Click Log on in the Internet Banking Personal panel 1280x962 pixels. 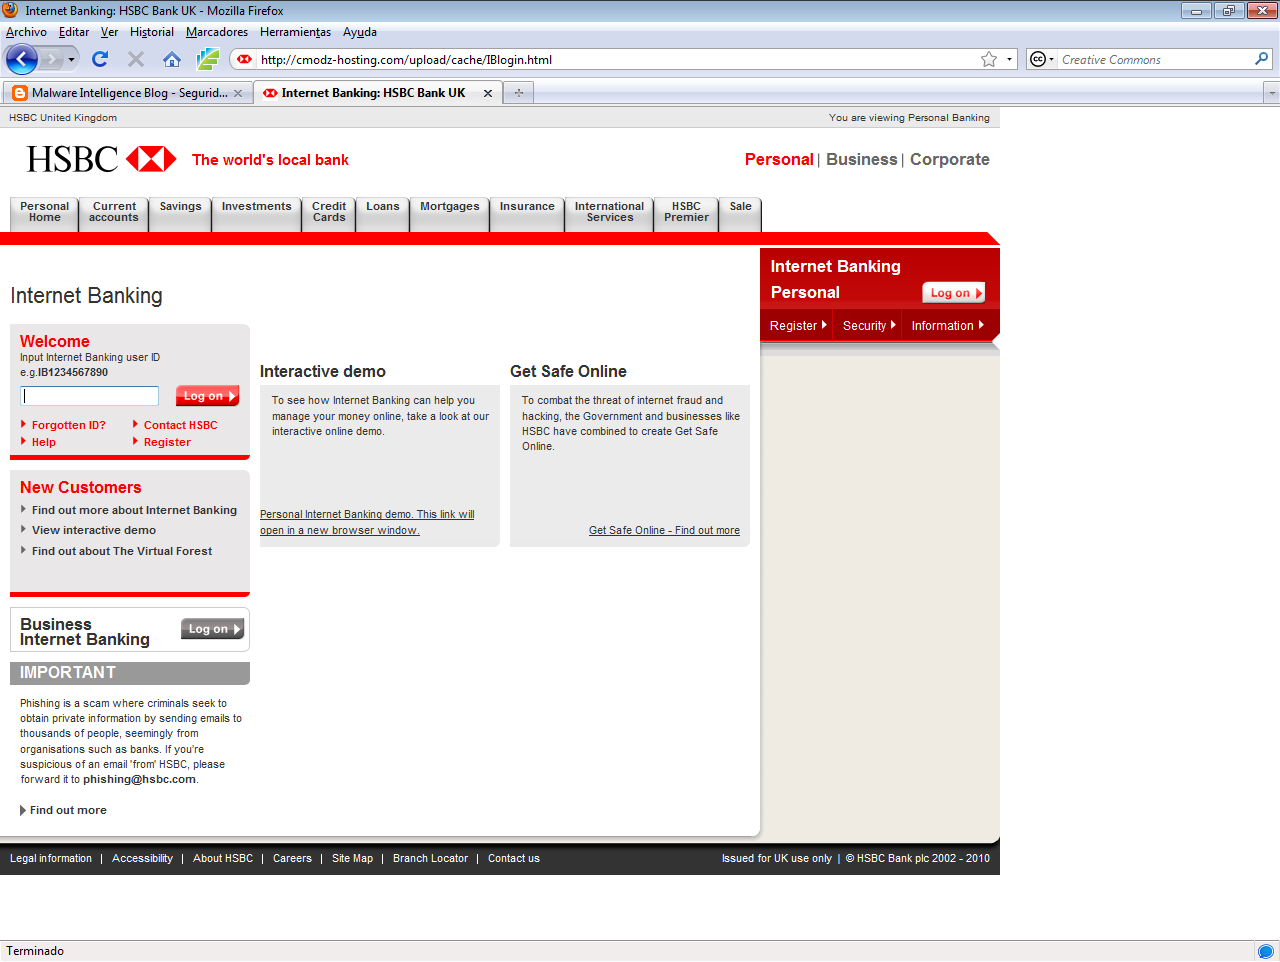click(954, 293)
